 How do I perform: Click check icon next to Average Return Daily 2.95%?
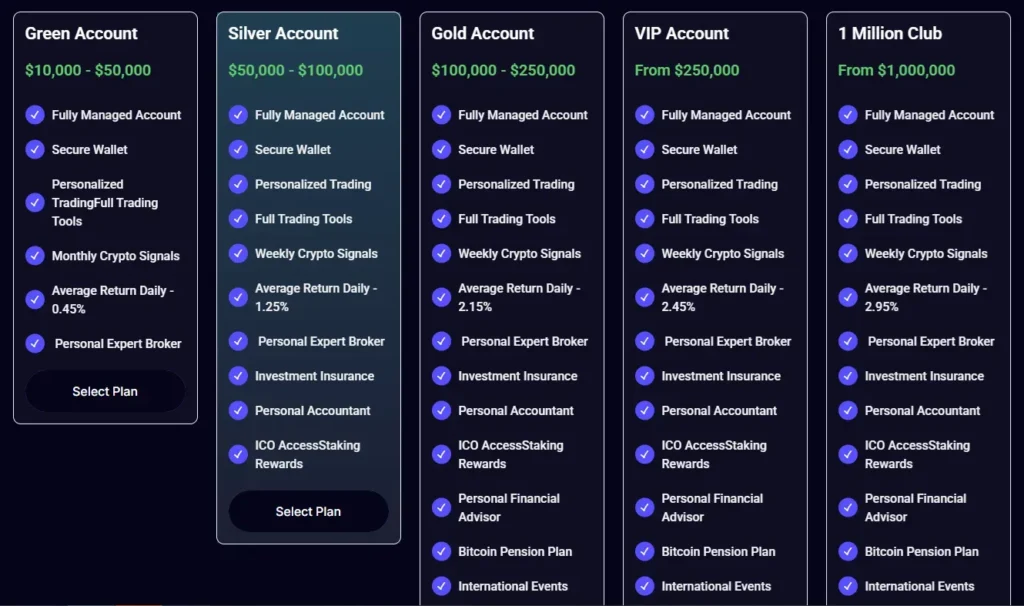tap(848, 297)
